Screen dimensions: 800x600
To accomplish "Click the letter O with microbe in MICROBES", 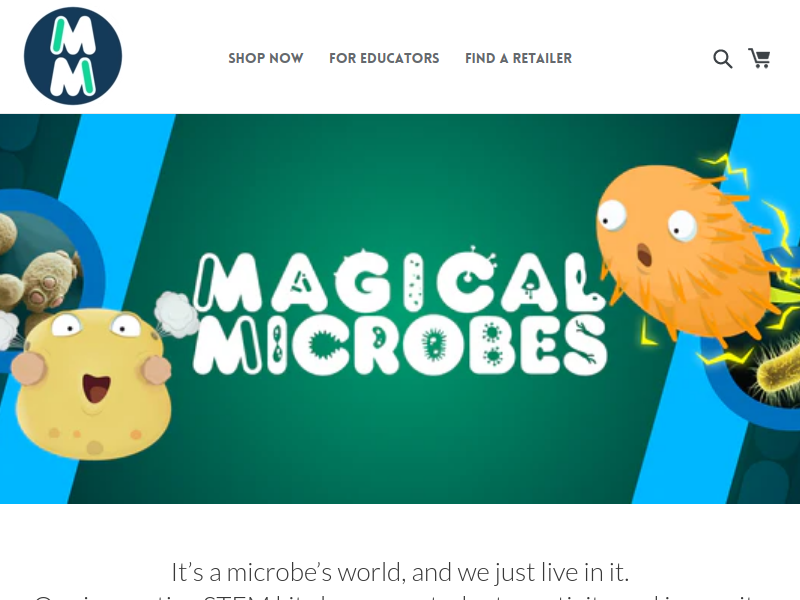I will pyautogui.click(x=434, y=345).
